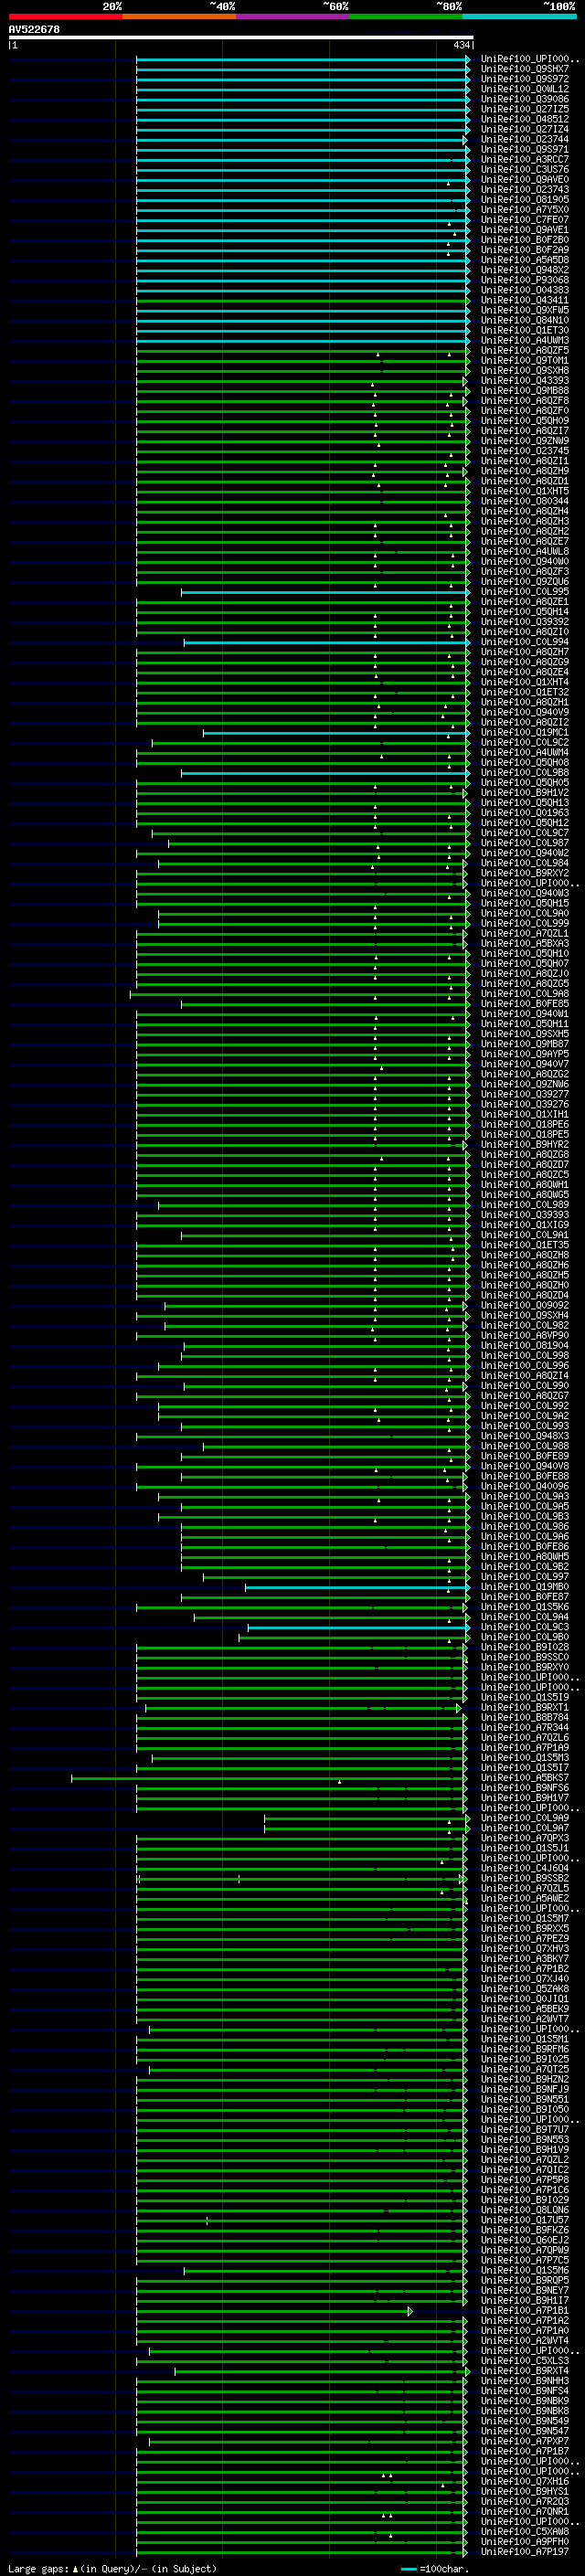
Task: Select hit label UniRef100_C7FE07
Action: pos(525,220)
